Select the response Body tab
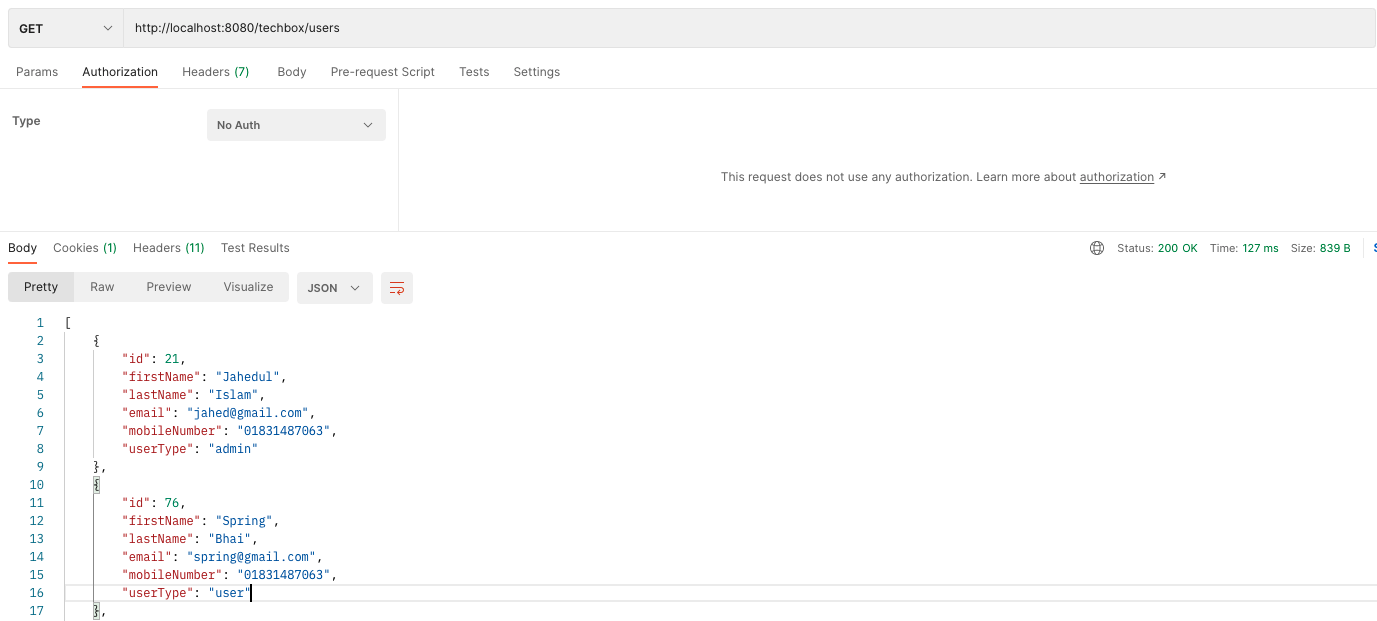Image resolution: width=1377 pixels, height=621 pixels. [x=22, y=248]
